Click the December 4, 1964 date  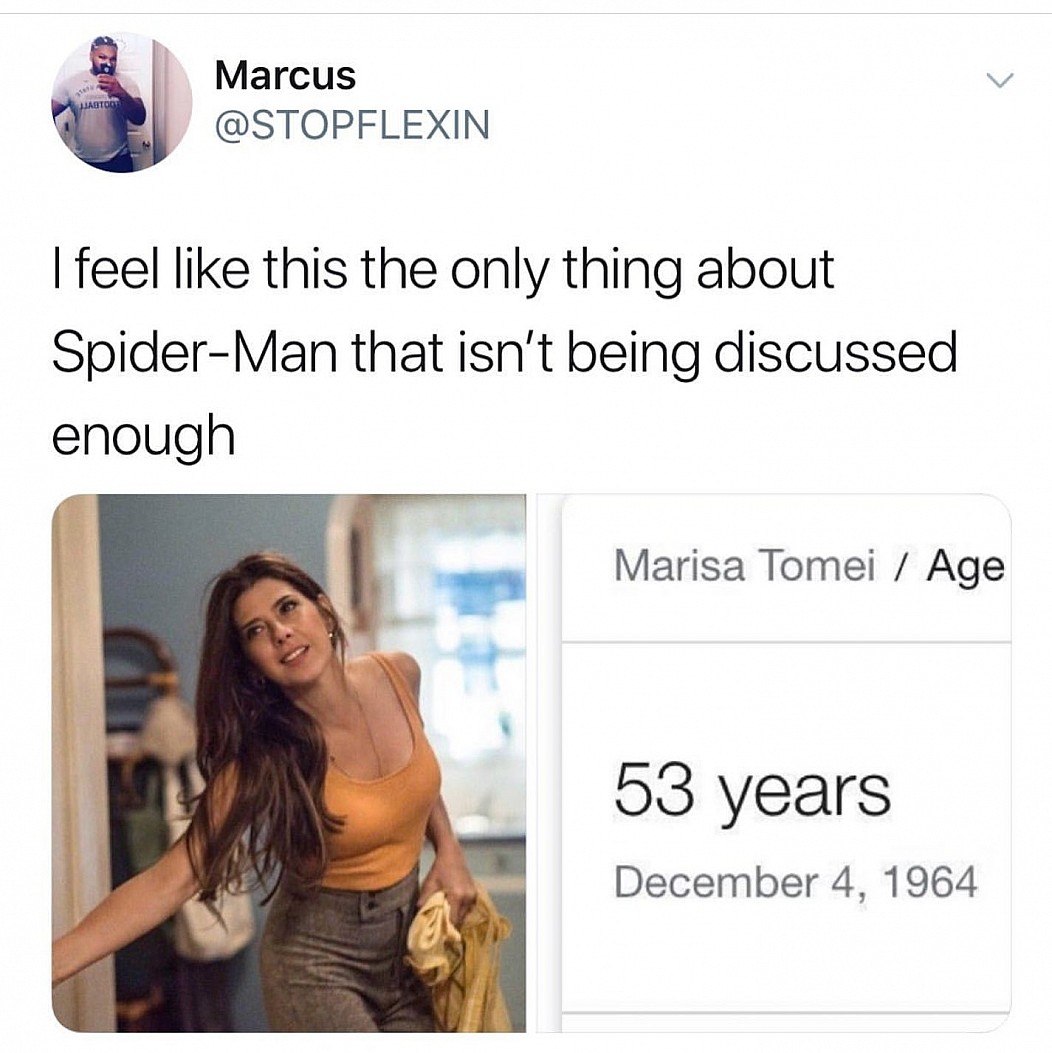[796, 882]
